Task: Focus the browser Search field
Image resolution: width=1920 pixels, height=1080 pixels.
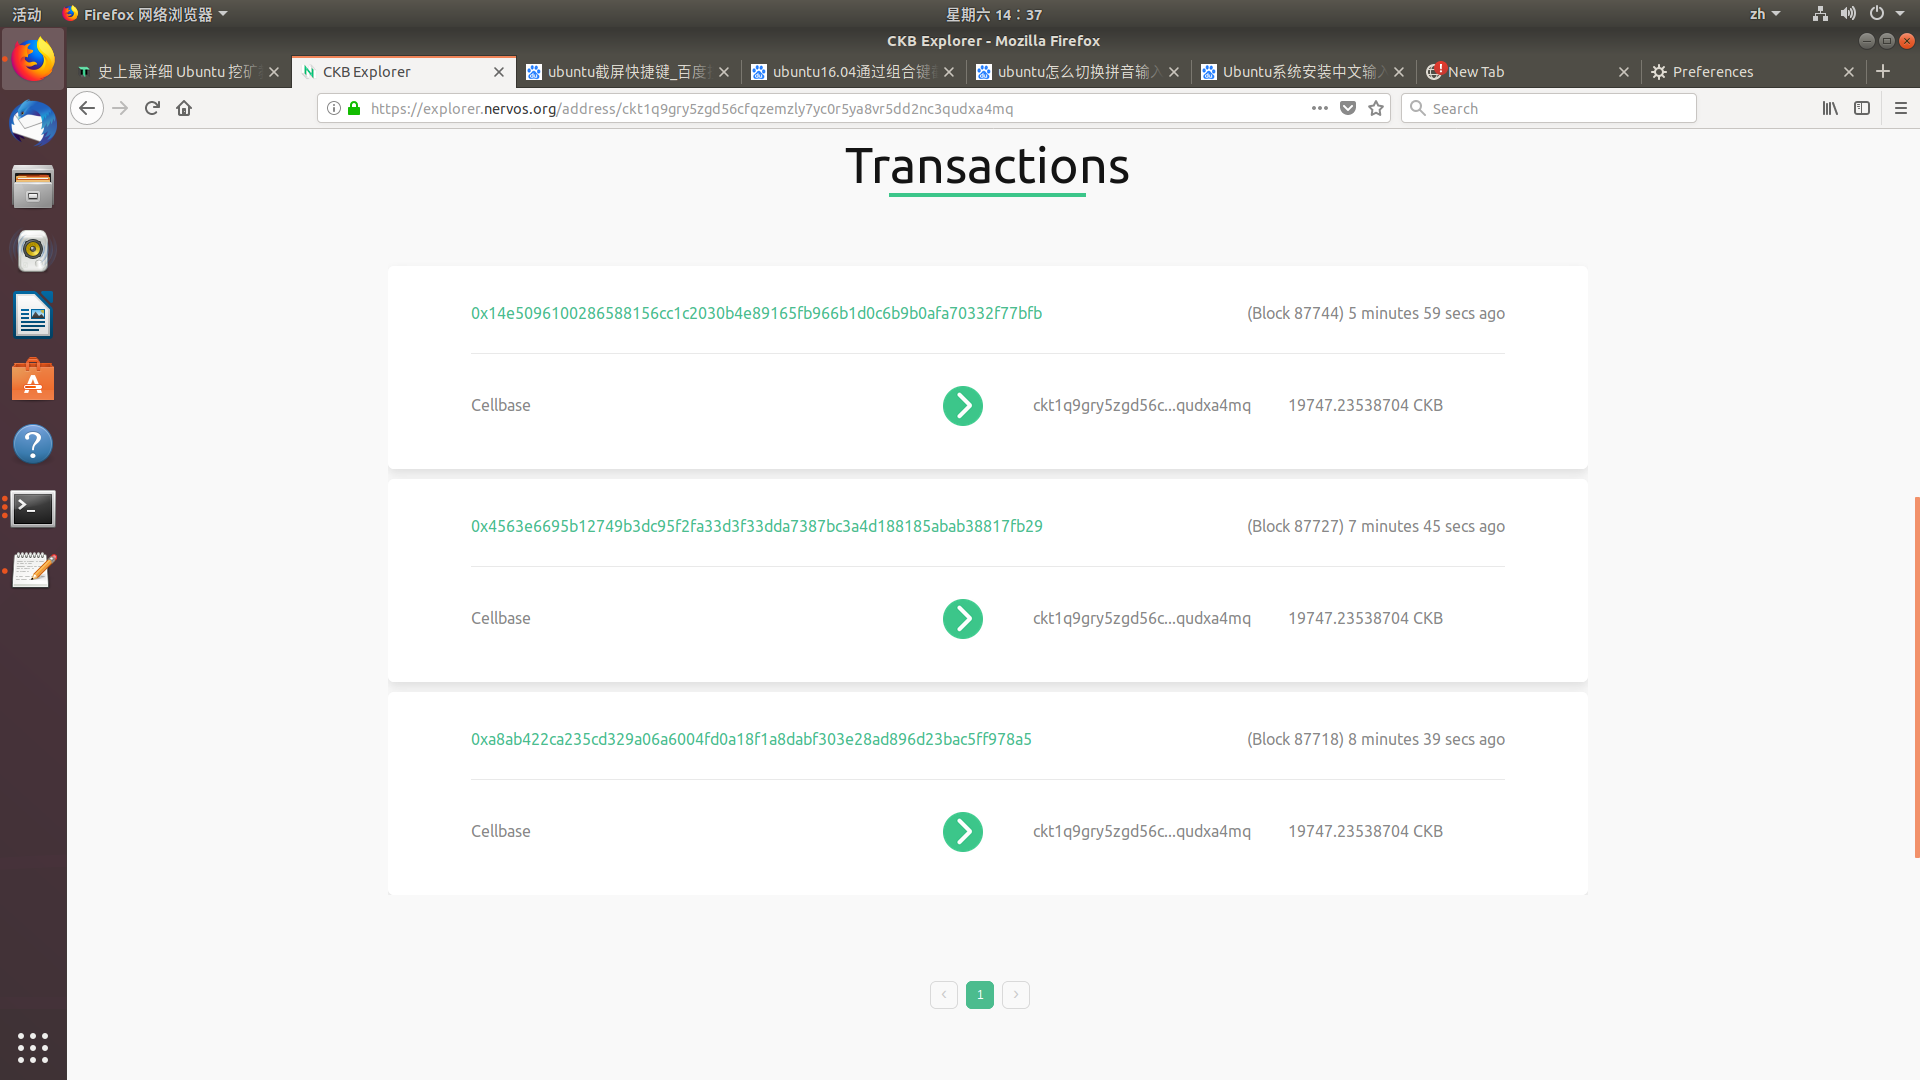Action: [1549, 108]
